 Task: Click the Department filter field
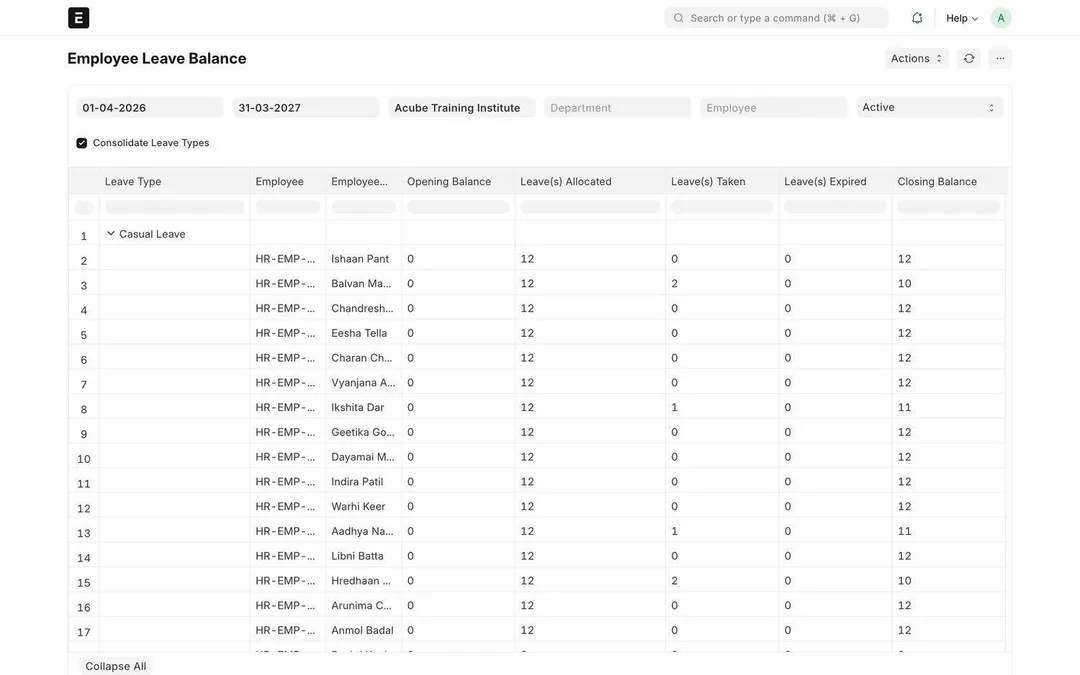617,107
